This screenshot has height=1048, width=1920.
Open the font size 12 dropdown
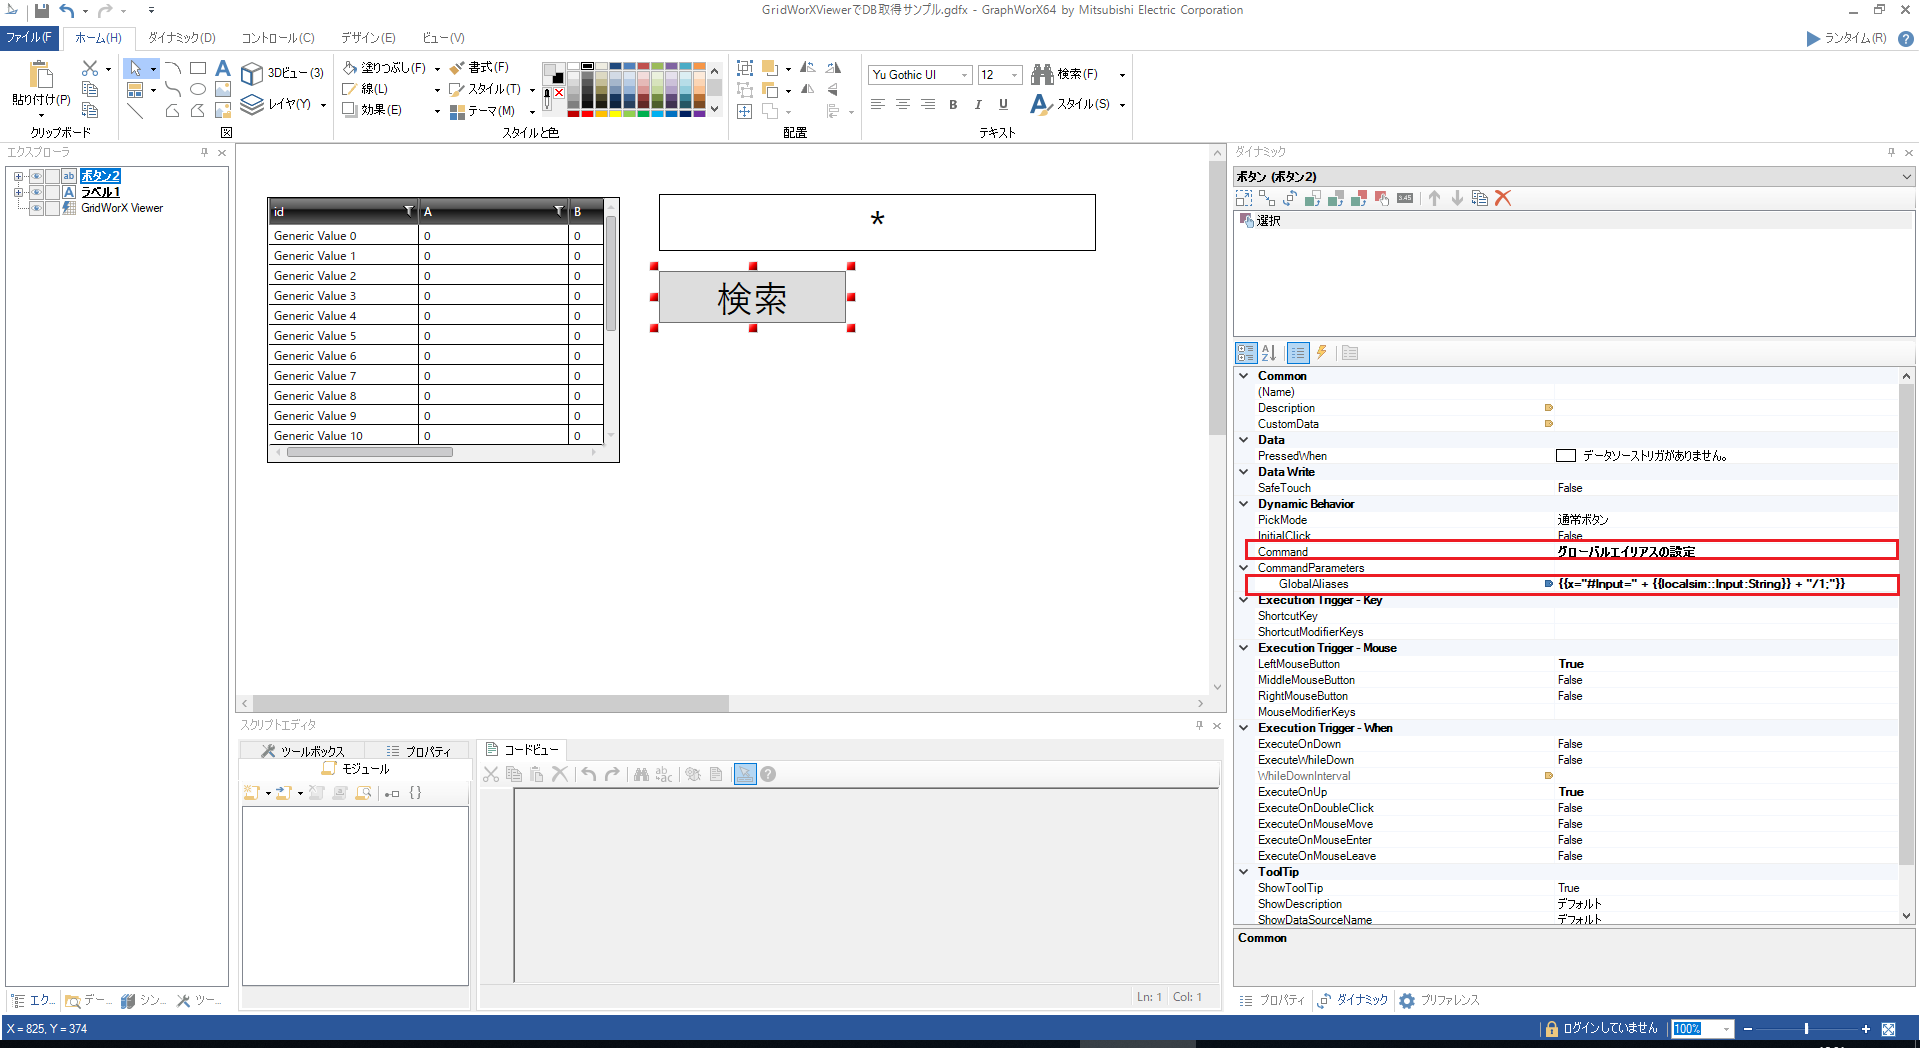pyautogui.click(x=1014, y=75)
